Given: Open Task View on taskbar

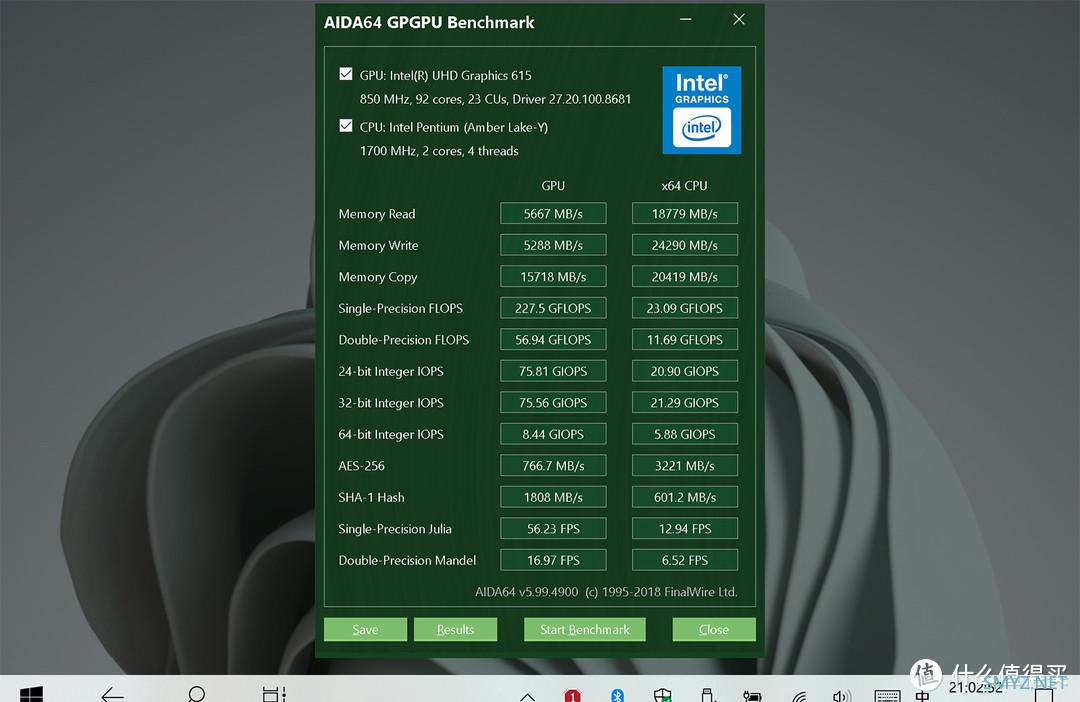Looking at the screenshot, I should pos(274,694).
